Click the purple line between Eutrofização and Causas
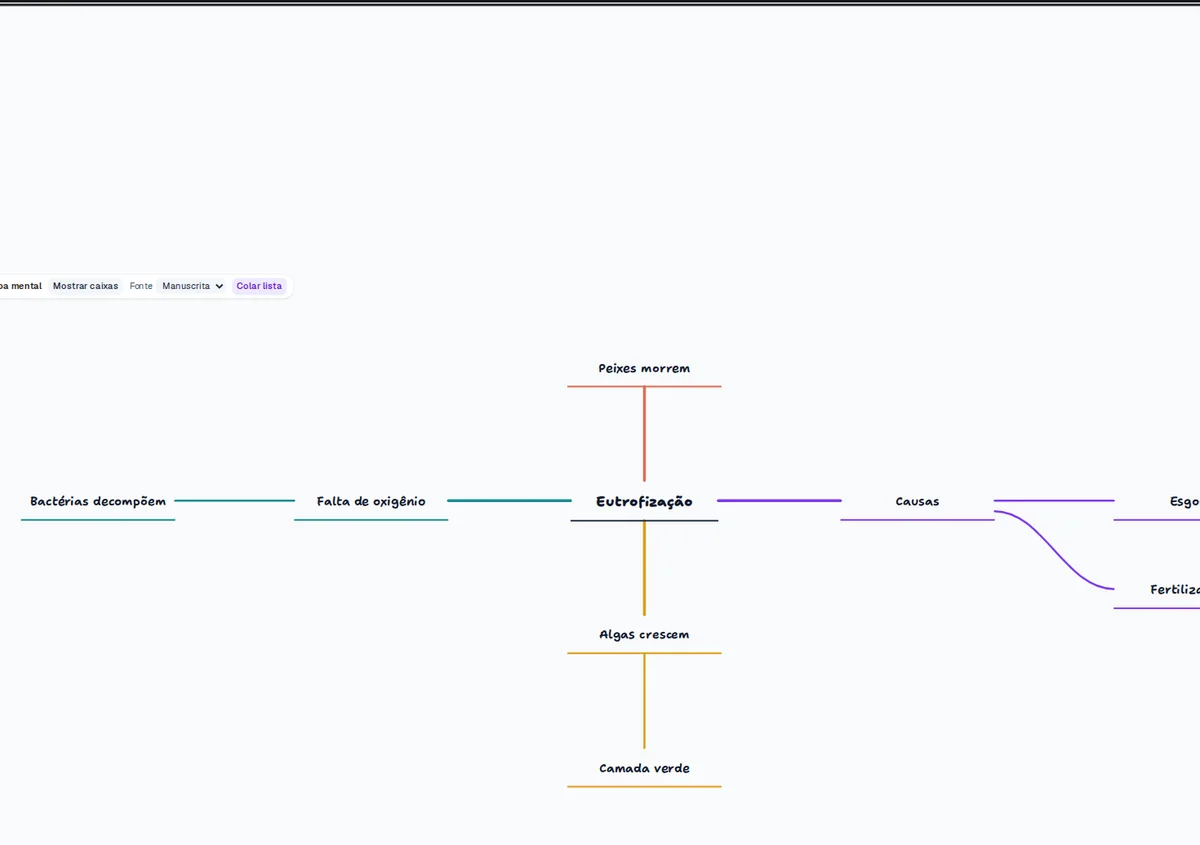The image size is (1200, 845). (x=779, y=500)
